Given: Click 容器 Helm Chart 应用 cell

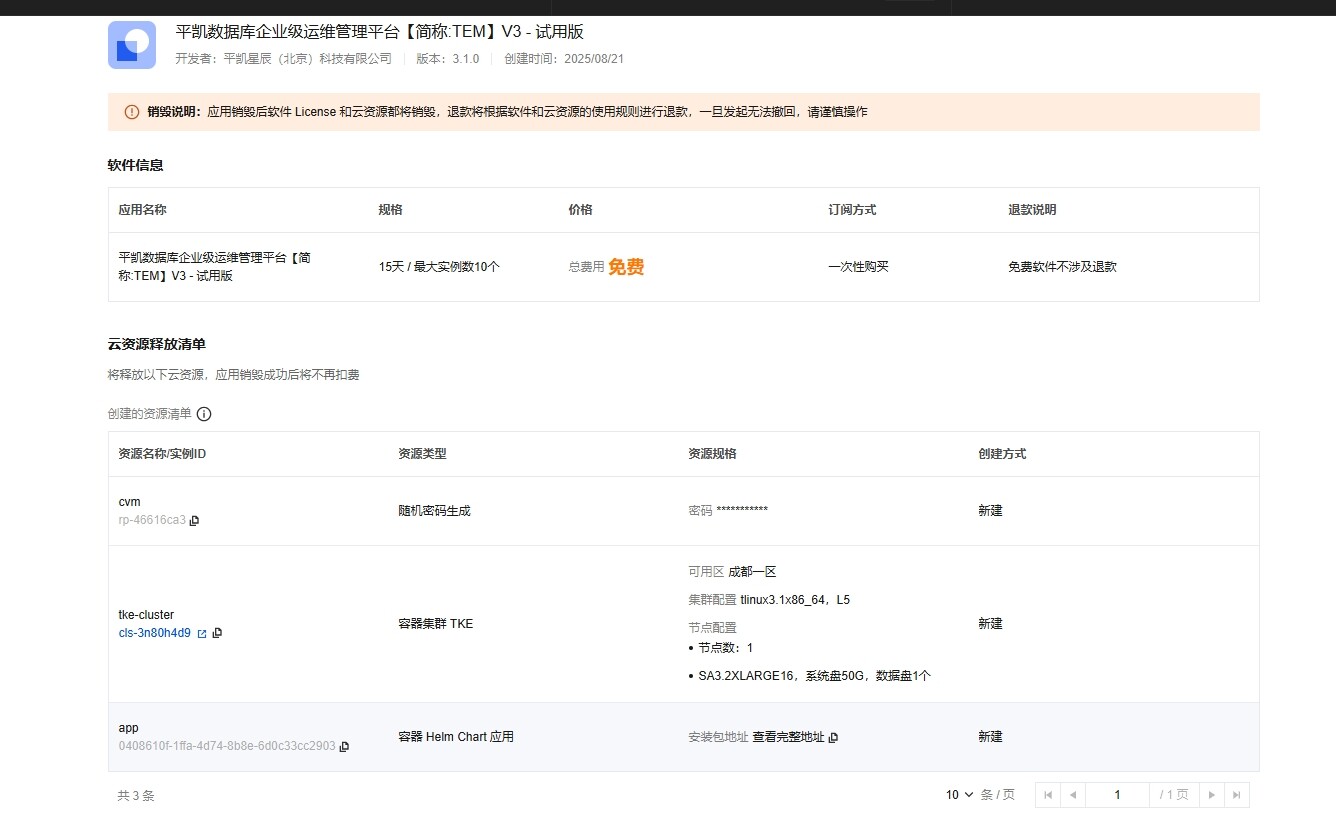Looking at the screenshot, I should pyautogui.click(x=456, y=737).
